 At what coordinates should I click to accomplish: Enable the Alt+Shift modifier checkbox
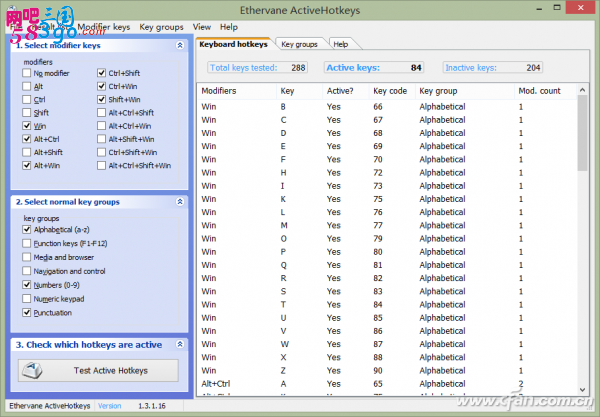(26, 152)
